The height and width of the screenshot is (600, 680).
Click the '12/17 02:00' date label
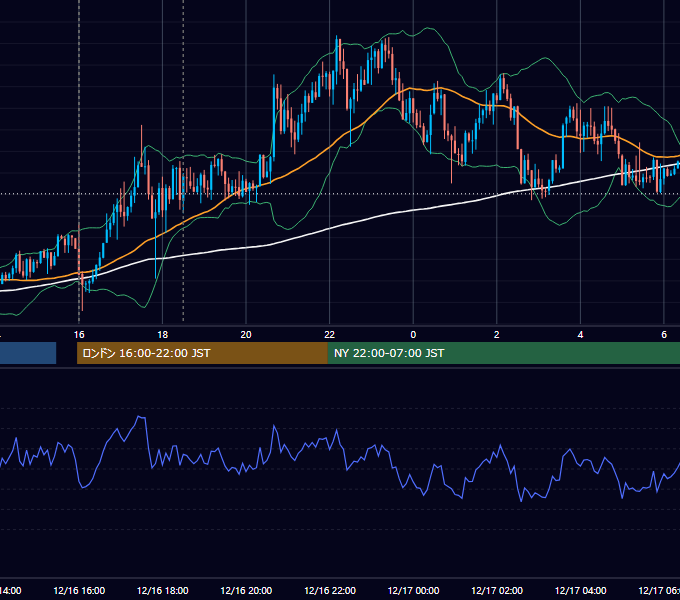(x=497, y=590)
